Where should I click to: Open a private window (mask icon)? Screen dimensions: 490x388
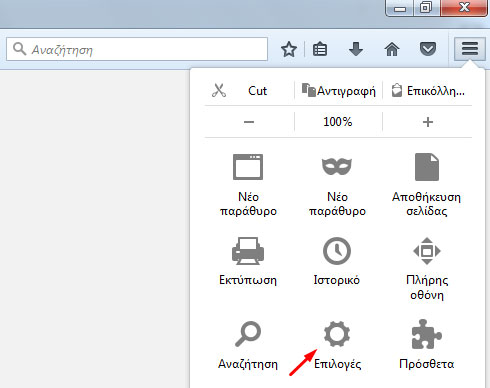(x=337, y=166)
